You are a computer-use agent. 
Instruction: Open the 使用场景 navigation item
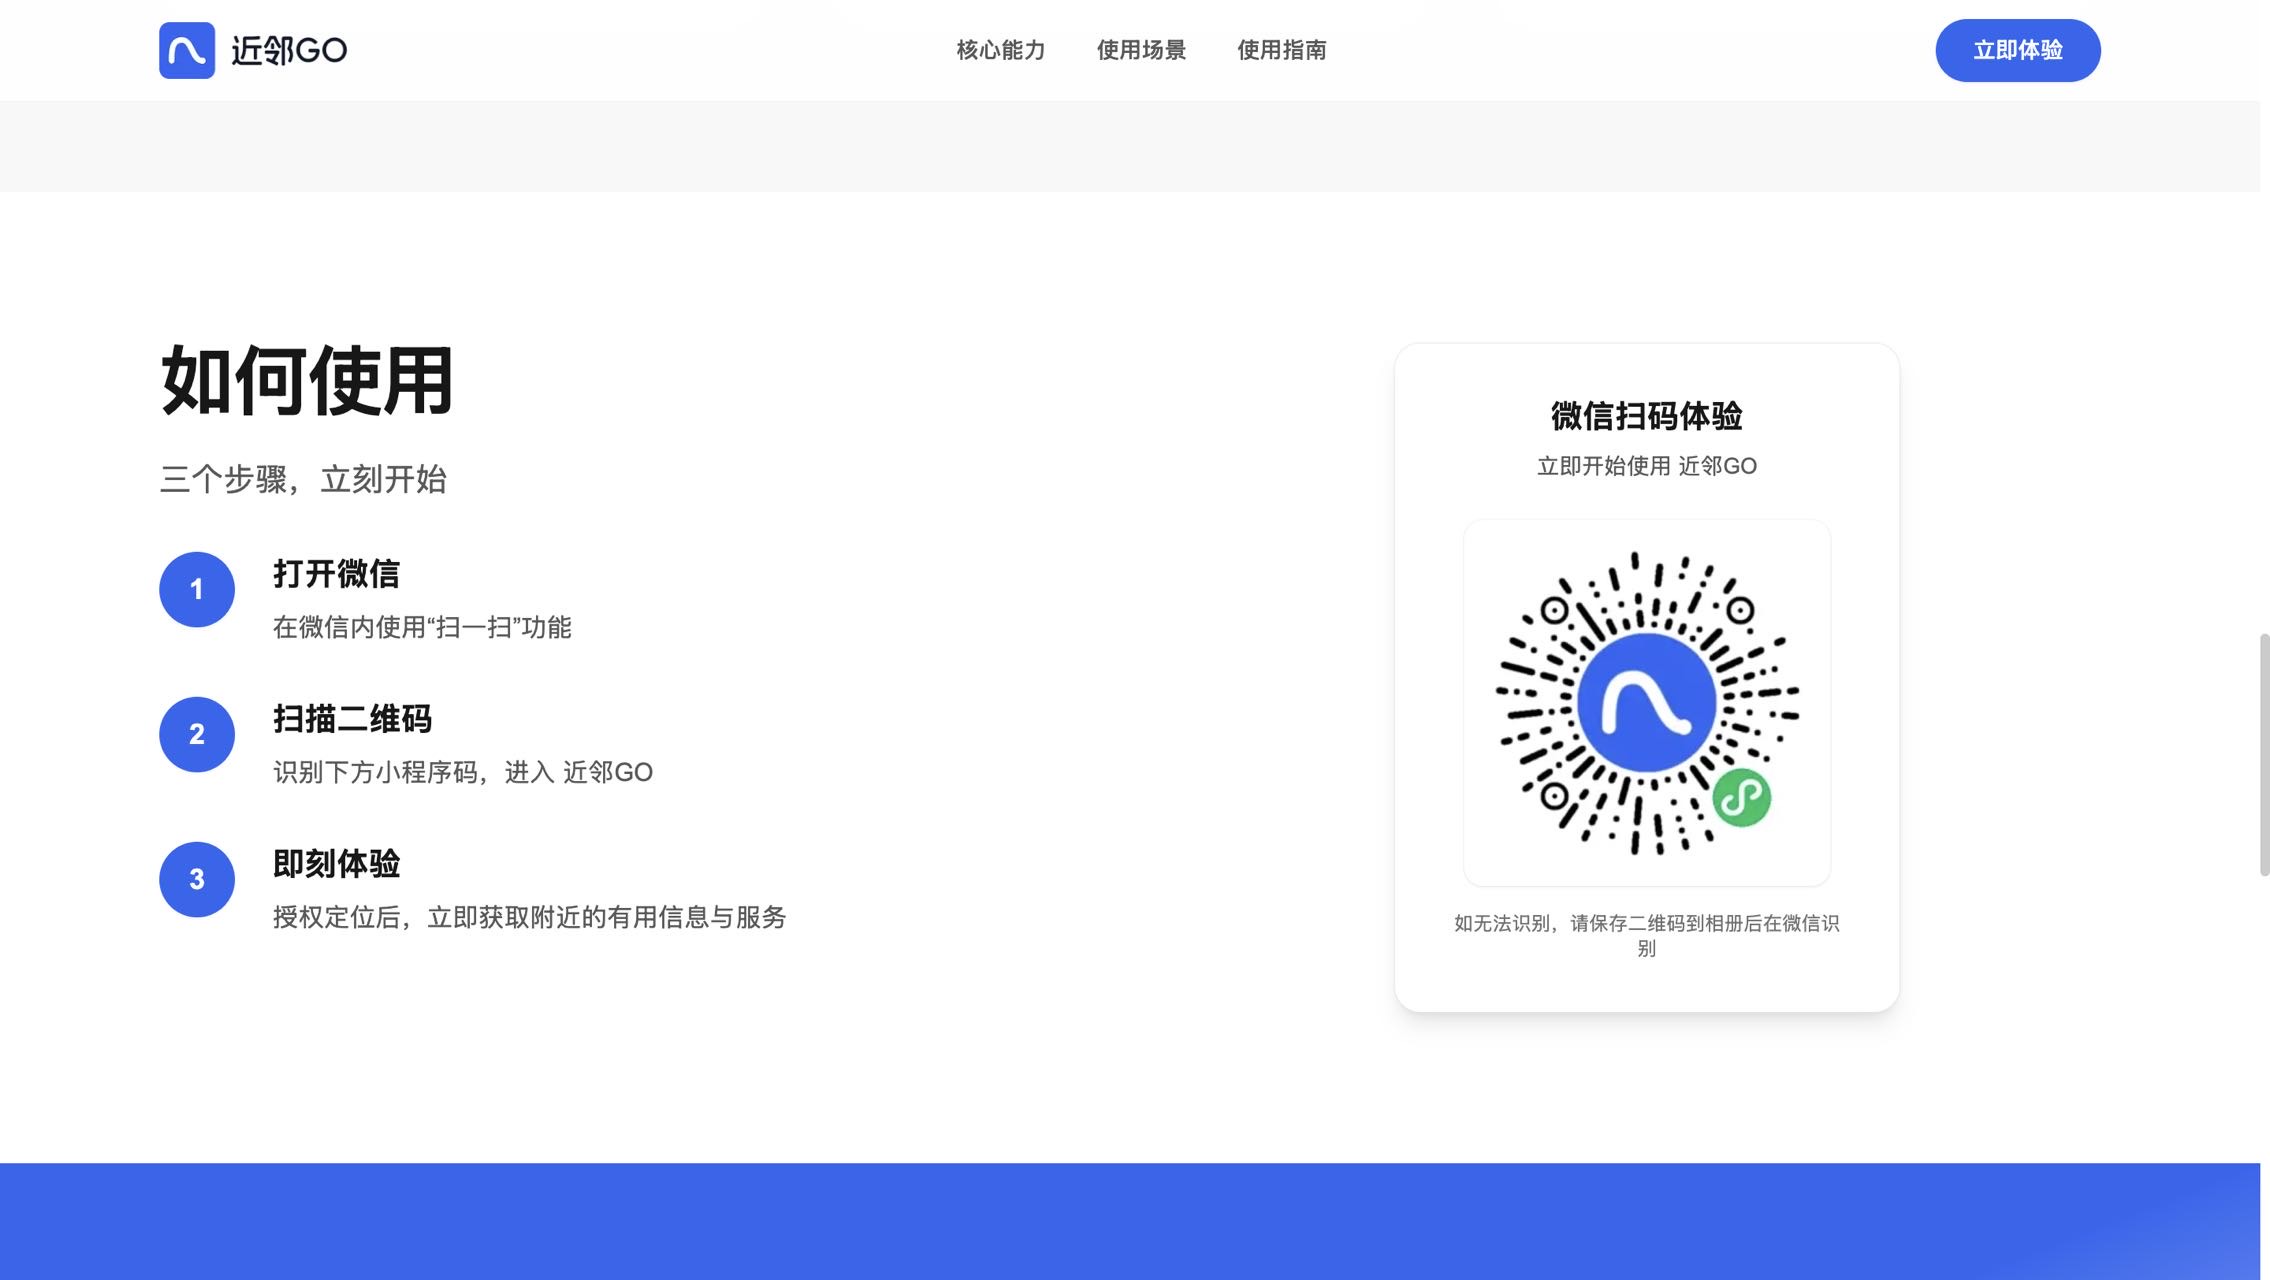pos(1141,50)
